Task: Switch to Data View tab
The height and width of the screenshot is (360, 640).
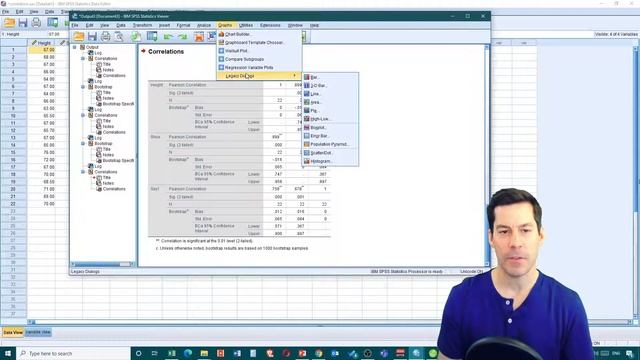Action: tap(13, 333)
